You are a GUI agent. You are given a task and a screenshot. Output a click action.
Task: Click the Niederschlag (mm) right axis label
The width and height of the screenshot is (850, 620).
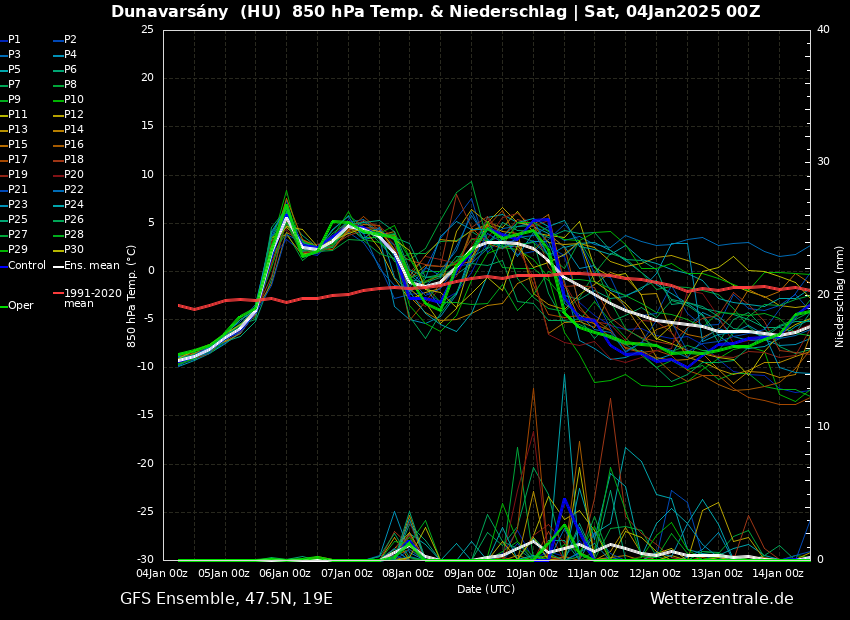click(840, 296)
